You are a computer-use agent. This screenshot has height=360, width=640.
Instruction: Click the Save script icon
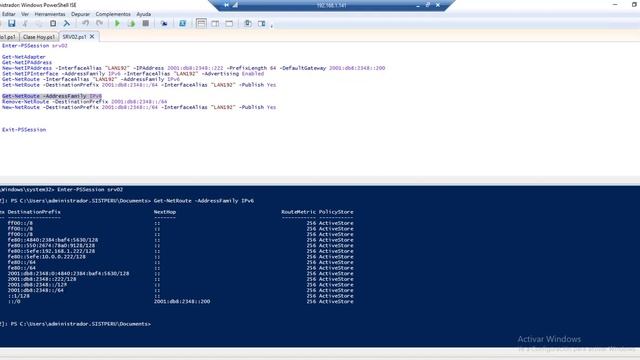pos(11,24)
